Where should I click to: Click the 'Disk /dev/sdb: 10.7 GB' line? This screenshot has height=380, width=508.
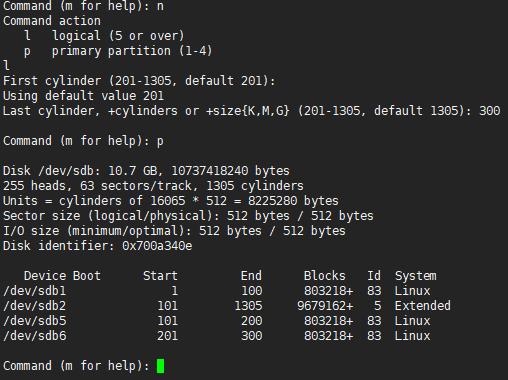[146, 171]
